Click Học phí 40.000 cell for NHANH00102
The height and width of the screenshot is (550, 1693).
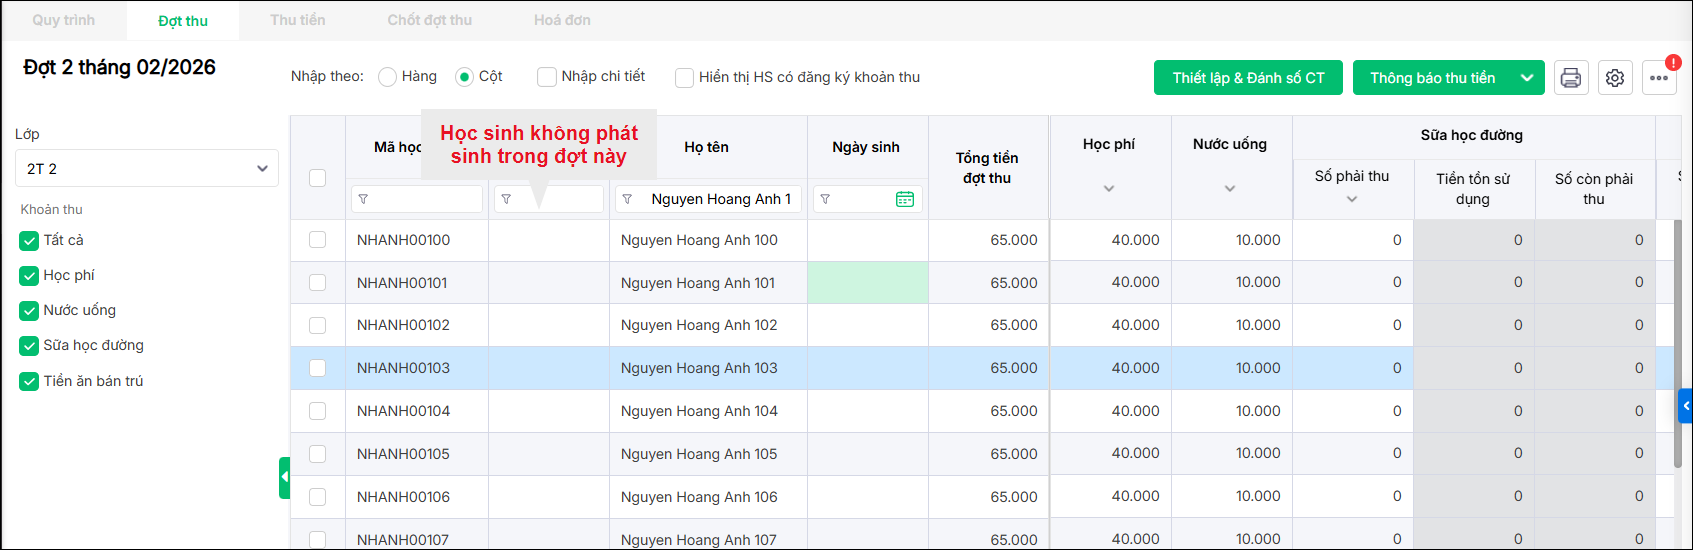[x=1110, y=325]
